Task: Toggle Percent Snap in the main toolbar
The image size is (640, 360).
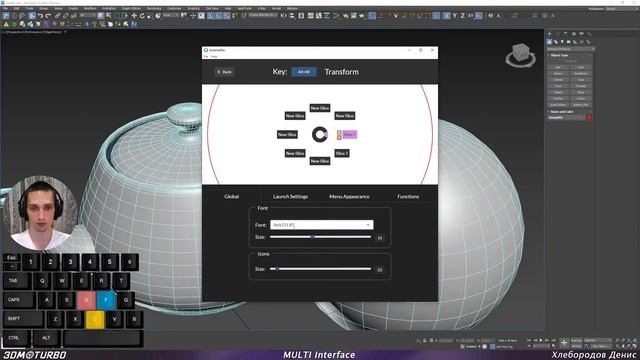Action: 226,16
